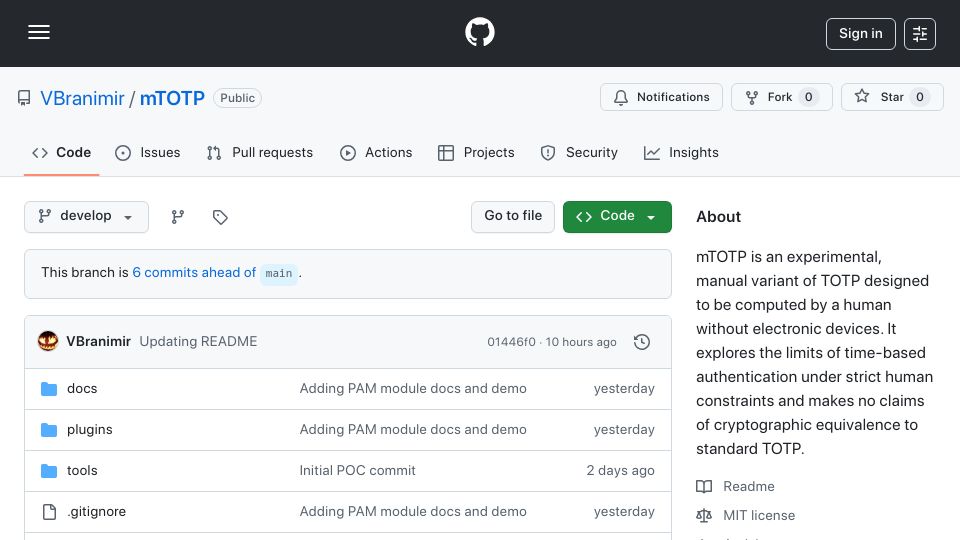Switch to the Issues tab
The width and height of the screenshot is (960, 540).
148,152
